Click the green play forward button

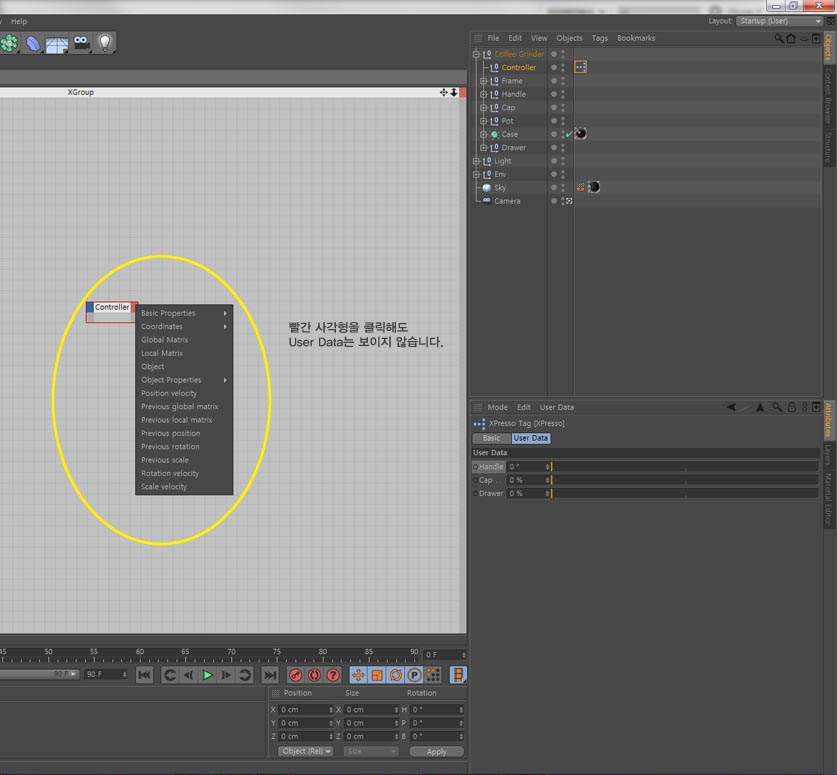click(x=208, y=675)
